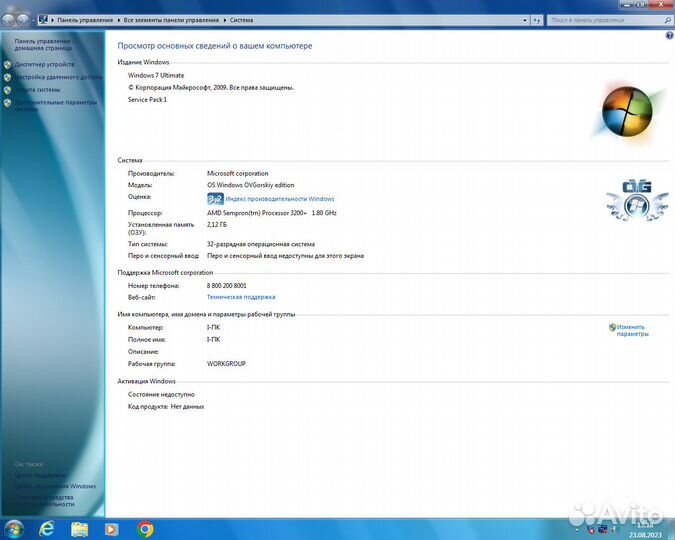Screen dimensions: 675x540
Task: Open 'Дополнительные параметры системы' link
Action: 56,106
